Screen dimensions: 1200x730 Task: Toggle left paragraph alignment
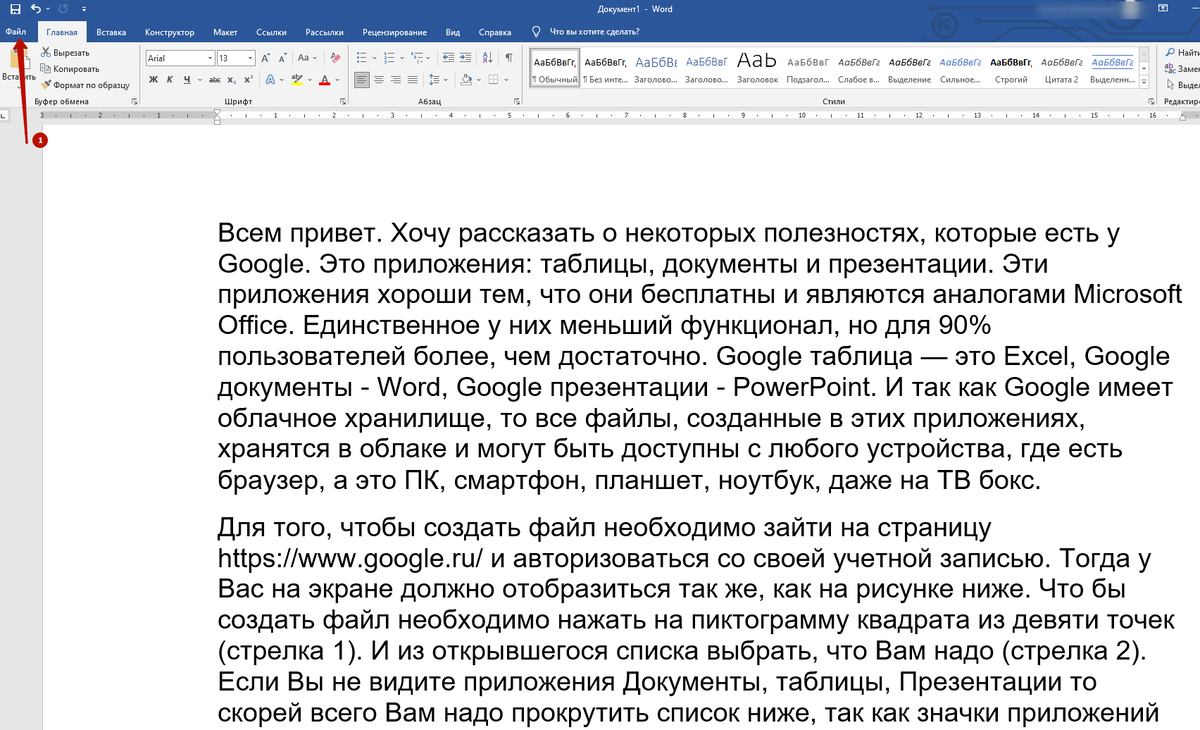(x=362, y=80)
